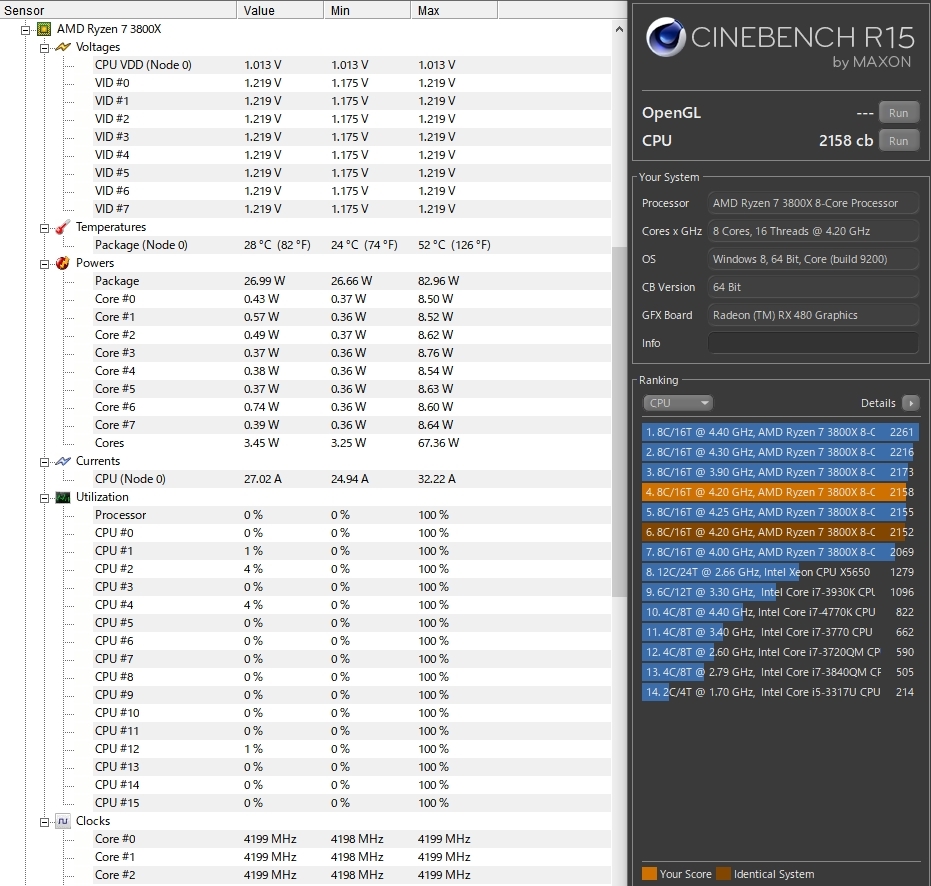The image size is (931, 886).
Task: Collapse the Clocks section
Action: [x=45, y=822]
